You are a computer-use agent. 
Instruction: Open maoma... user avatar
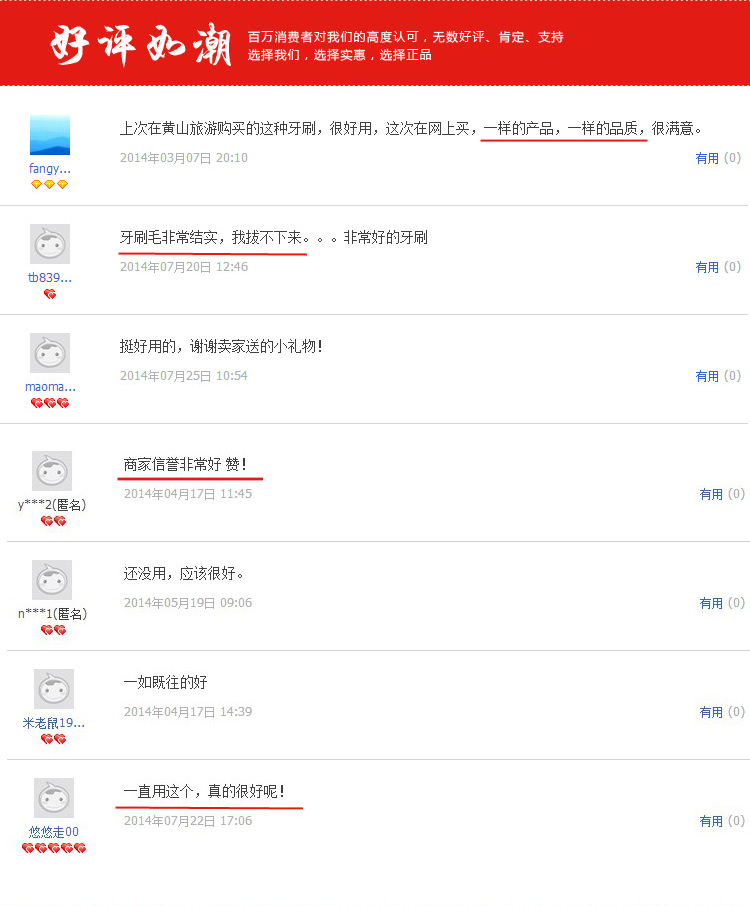(50, 353)
